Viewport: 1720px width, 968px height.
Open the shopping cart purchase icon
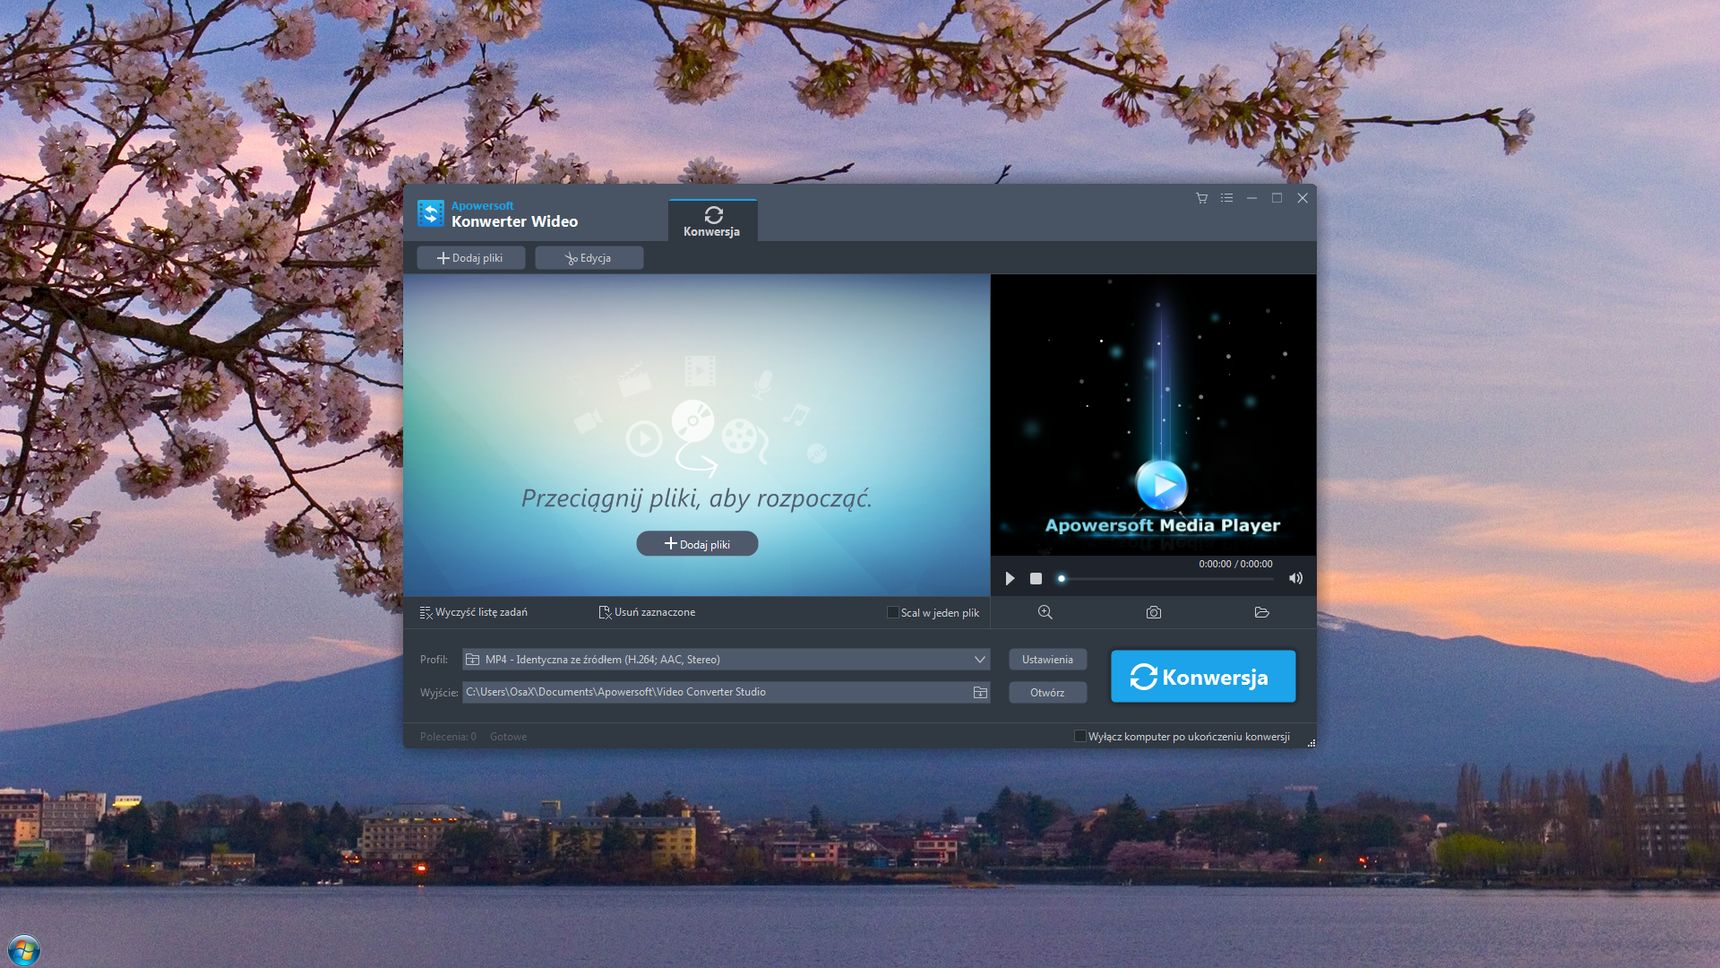[x=1201, y=198]
